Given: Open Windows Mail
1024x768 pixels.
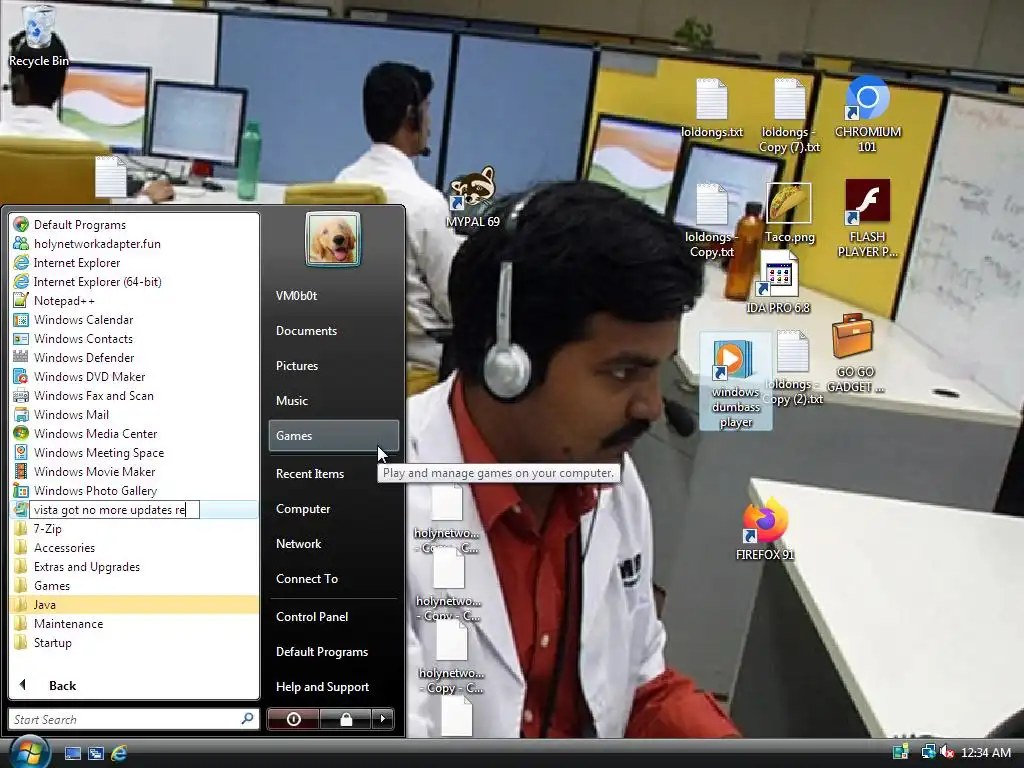Looking at the screenshot, I should (x=134, y=414).
